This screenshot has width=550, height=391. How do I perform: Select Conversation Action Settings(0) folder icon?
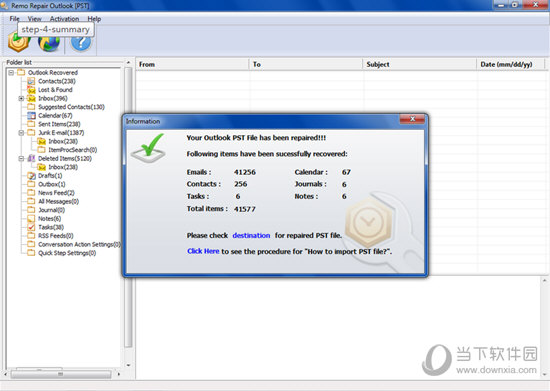point(31,244)
